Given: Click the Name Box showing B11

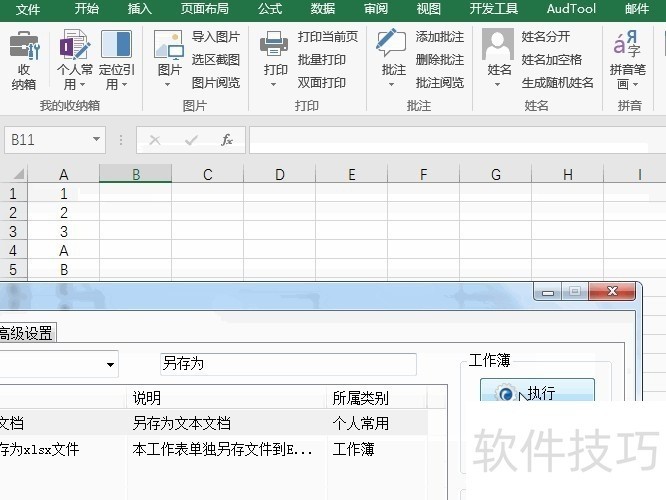Looking at the screenshot, I should (54, 140).
